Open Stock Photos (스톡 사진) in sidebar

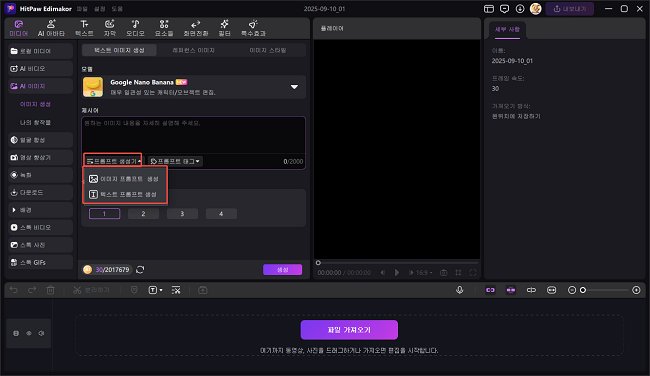40,245
